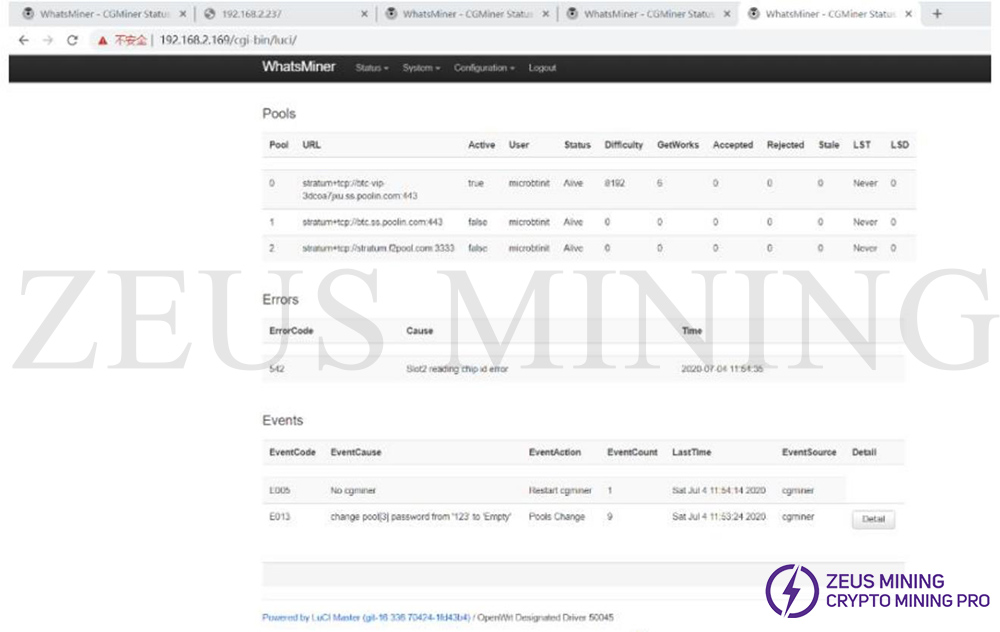Click the Detail button for event E013

[x=873, y=520]
